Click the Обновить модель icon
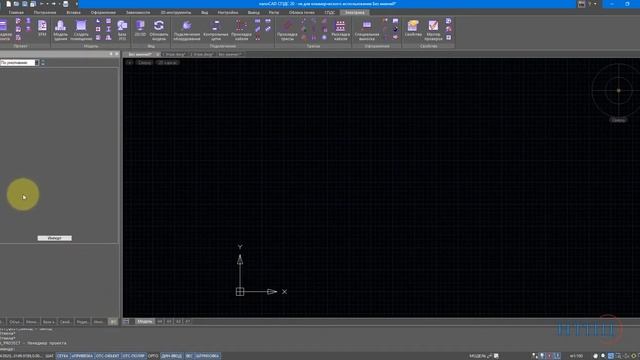Image resolution: width=640 pixels, height=360 pixels. [159, 30]
